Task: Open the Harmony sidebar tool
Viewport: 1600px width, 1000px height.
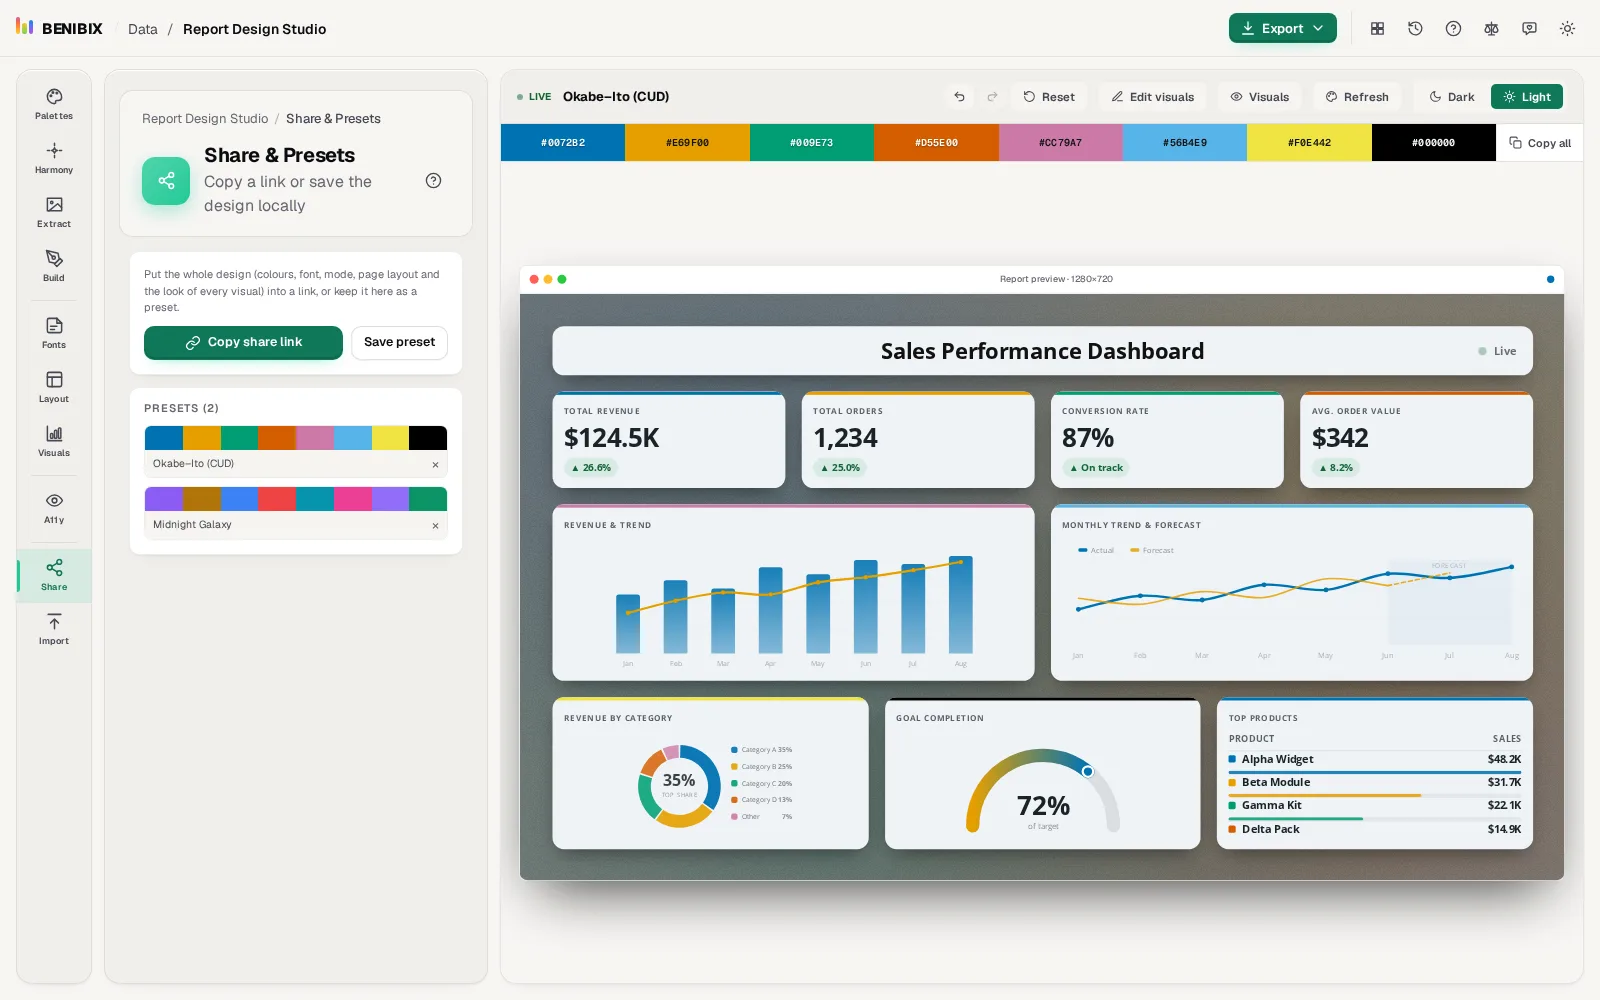Action: point(54,158)
